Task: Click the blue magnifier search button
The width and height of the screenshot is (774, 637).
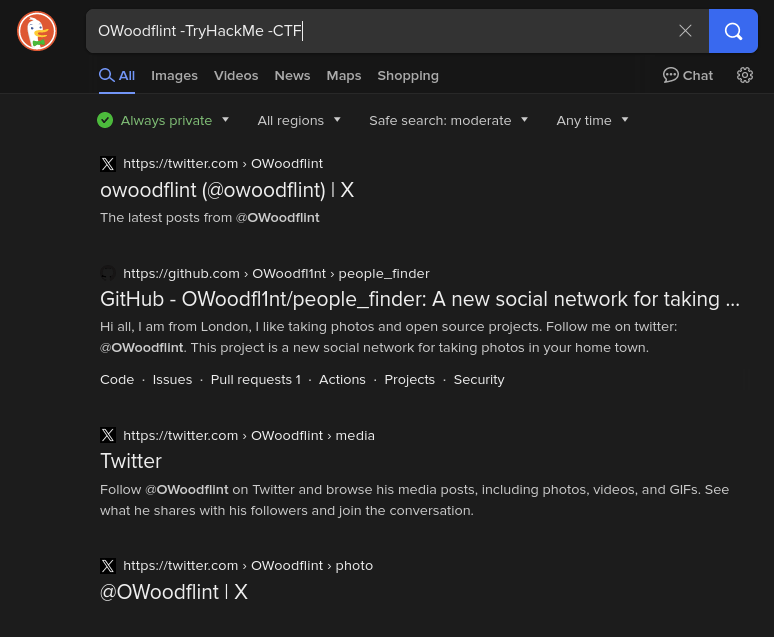Action: tap(733, 31)
